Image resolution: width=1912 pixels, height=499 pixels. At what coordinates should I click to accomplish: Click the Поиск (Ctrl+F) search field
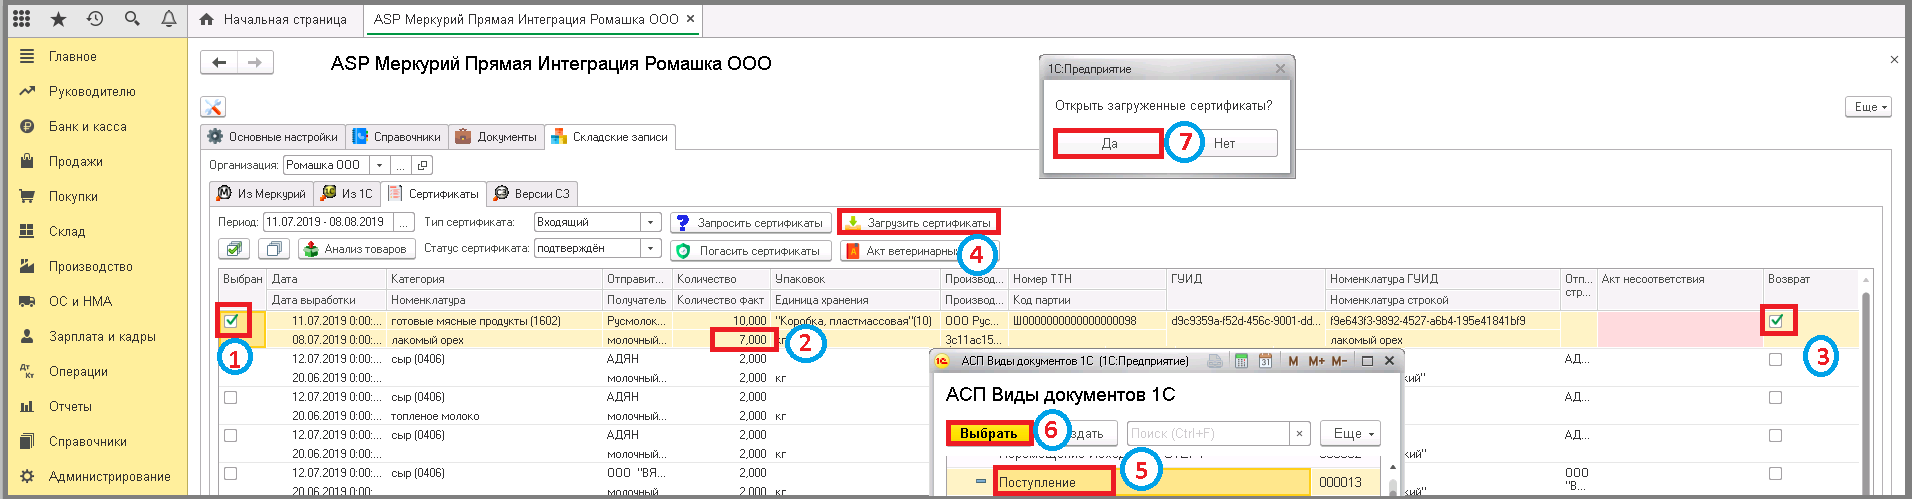[1208, 433]
